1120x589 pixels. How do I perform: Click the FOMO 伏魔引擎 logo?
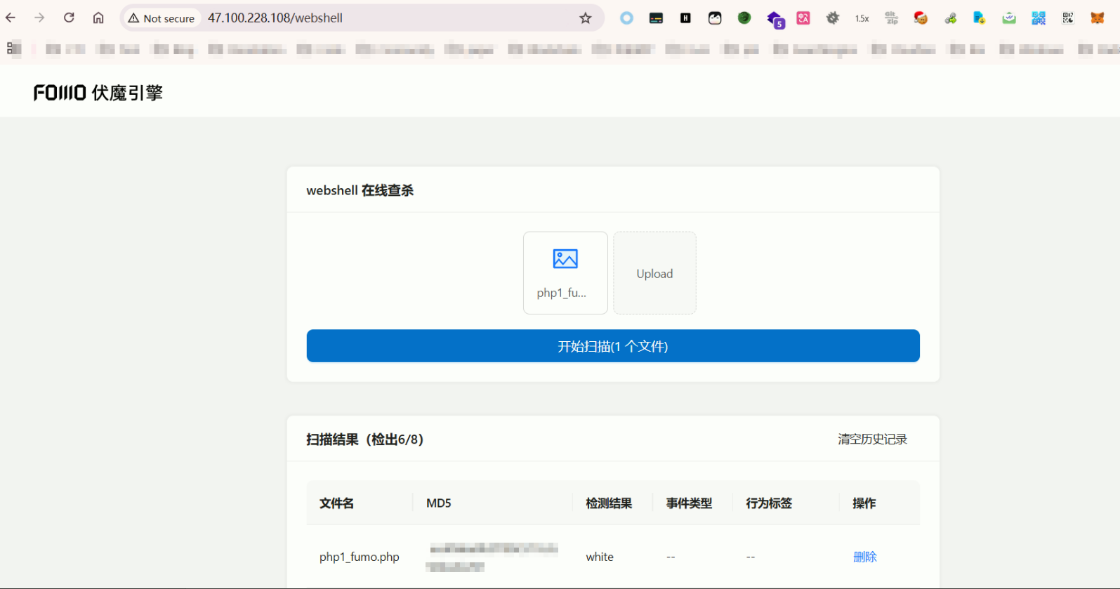click(x=98, y=93)
